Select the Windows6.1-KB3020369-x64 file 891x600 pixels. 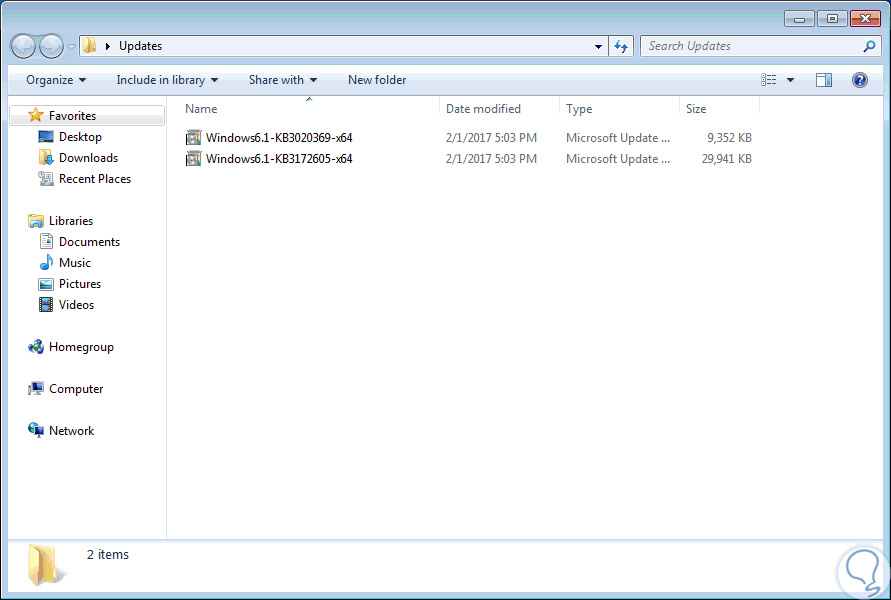[x=278, y=138]
